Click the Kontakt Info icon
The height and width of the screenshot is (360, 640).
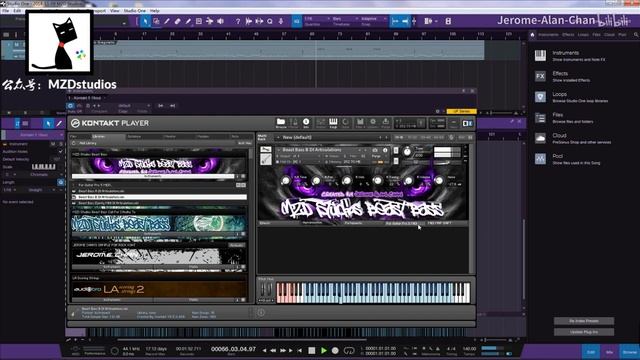306,123
